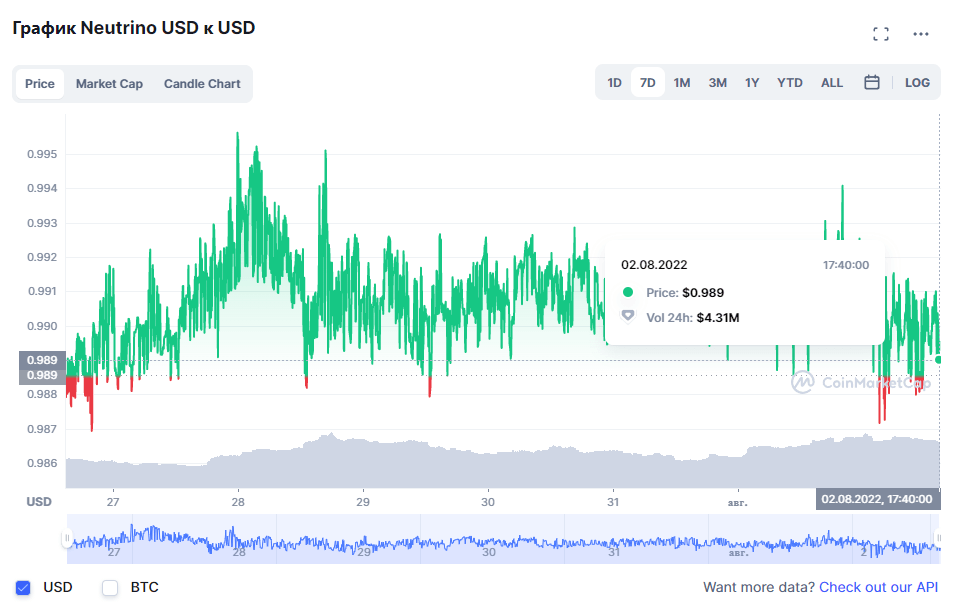Select the 3M time range
Viewport: 959px width, 603px height.
(717, 83)
